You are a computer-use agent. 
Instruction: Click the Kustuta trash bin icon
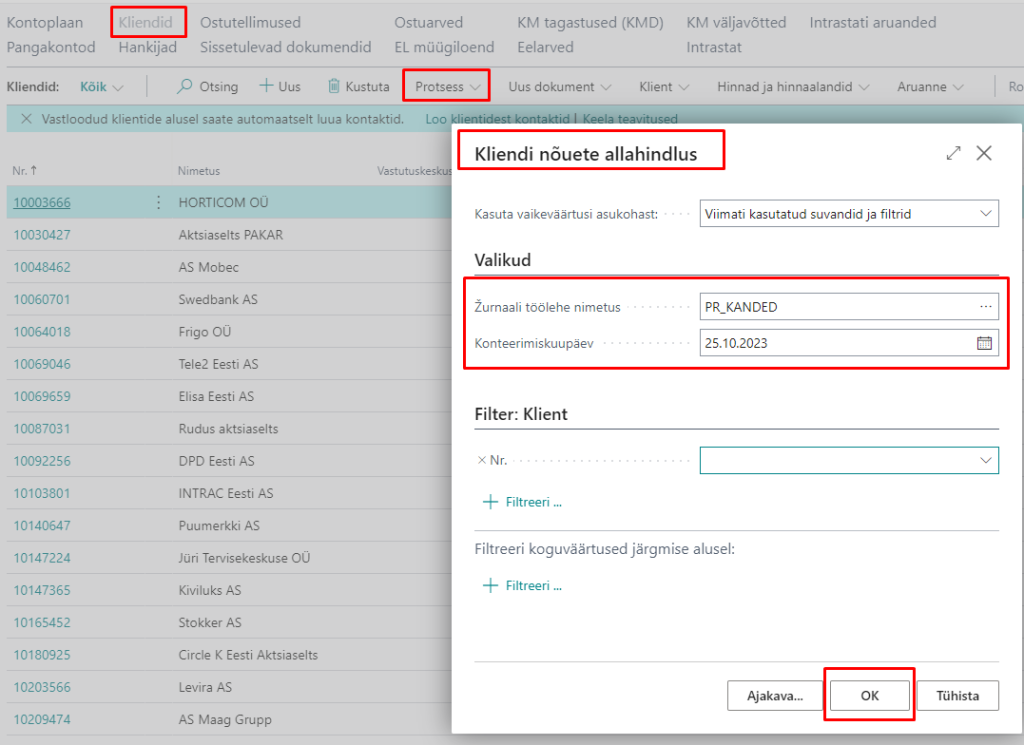[x=334, y=87]
